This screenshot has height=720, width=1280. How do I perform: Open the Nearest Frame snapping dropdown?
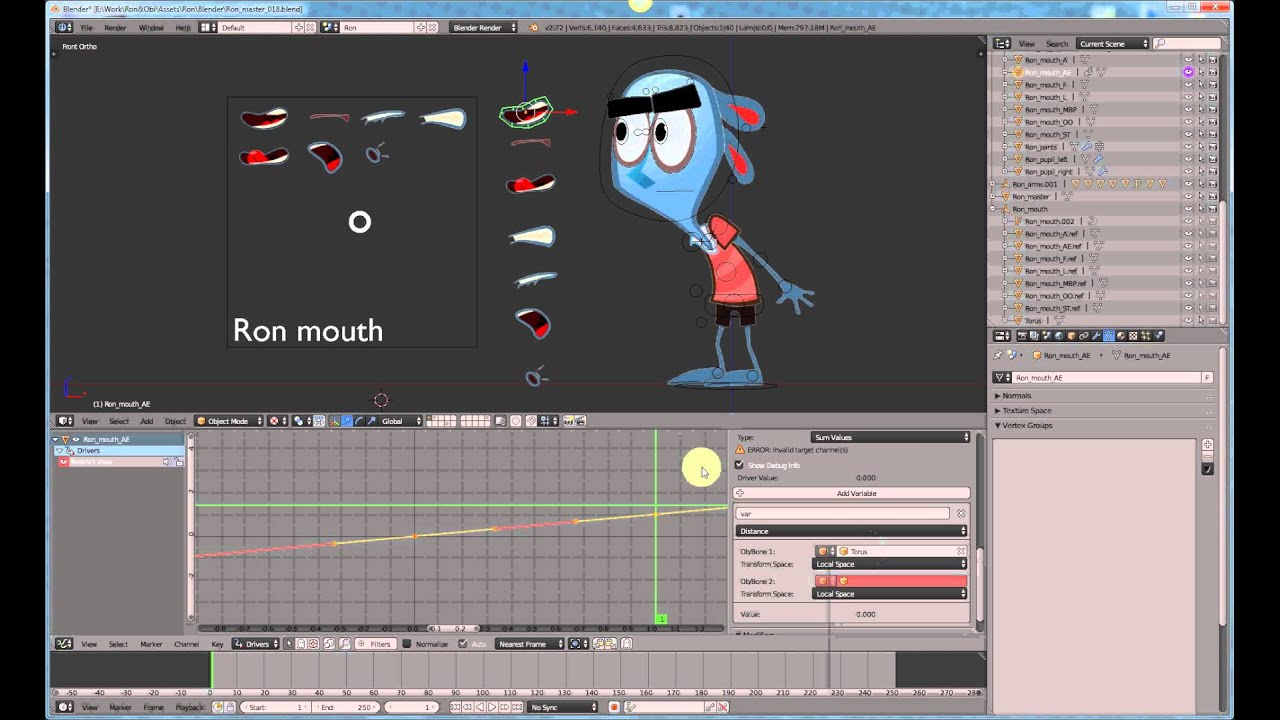(531, 644)
